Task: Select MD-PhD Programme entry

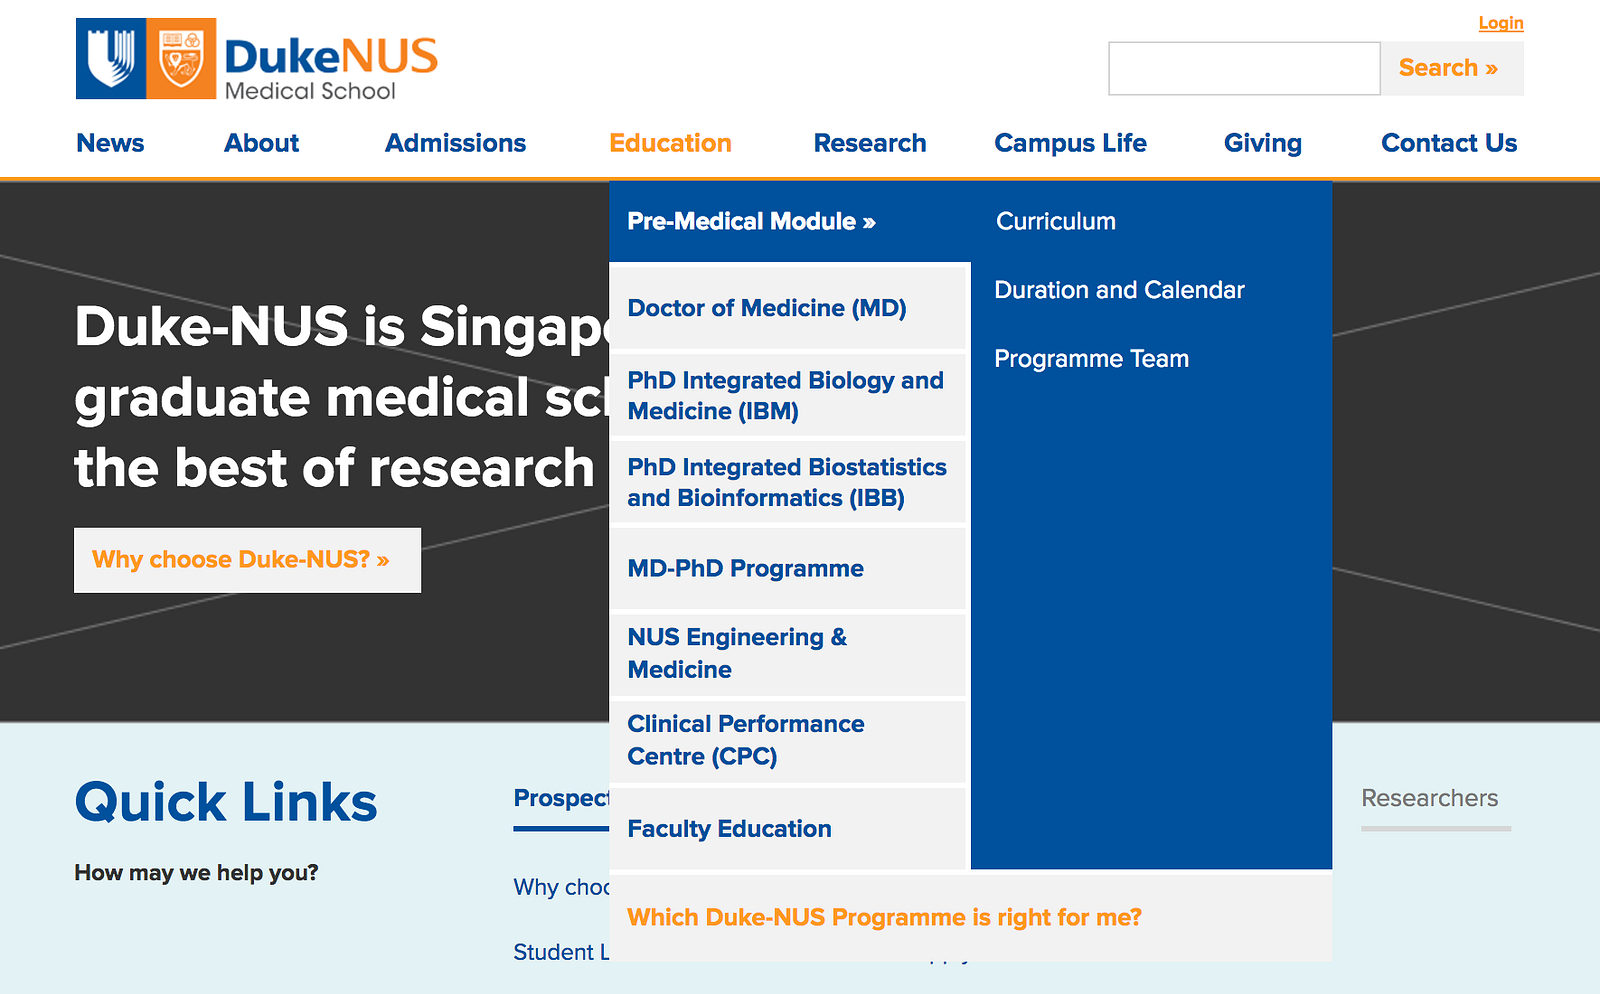Action: 788,568
